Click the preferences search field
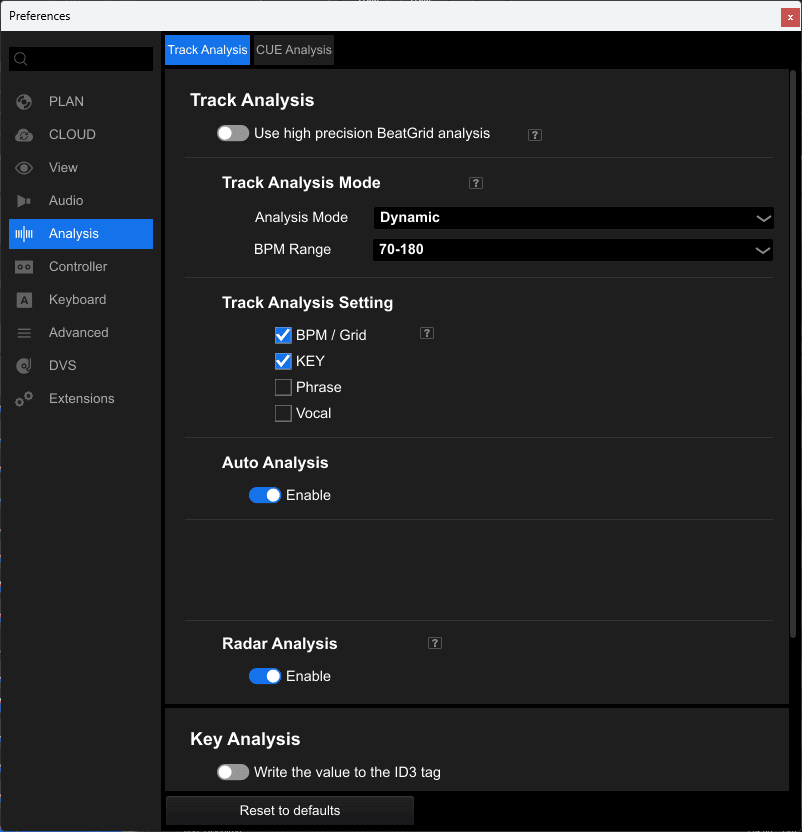The width and height of the screenshot is (802, 832). click(81, 59)
